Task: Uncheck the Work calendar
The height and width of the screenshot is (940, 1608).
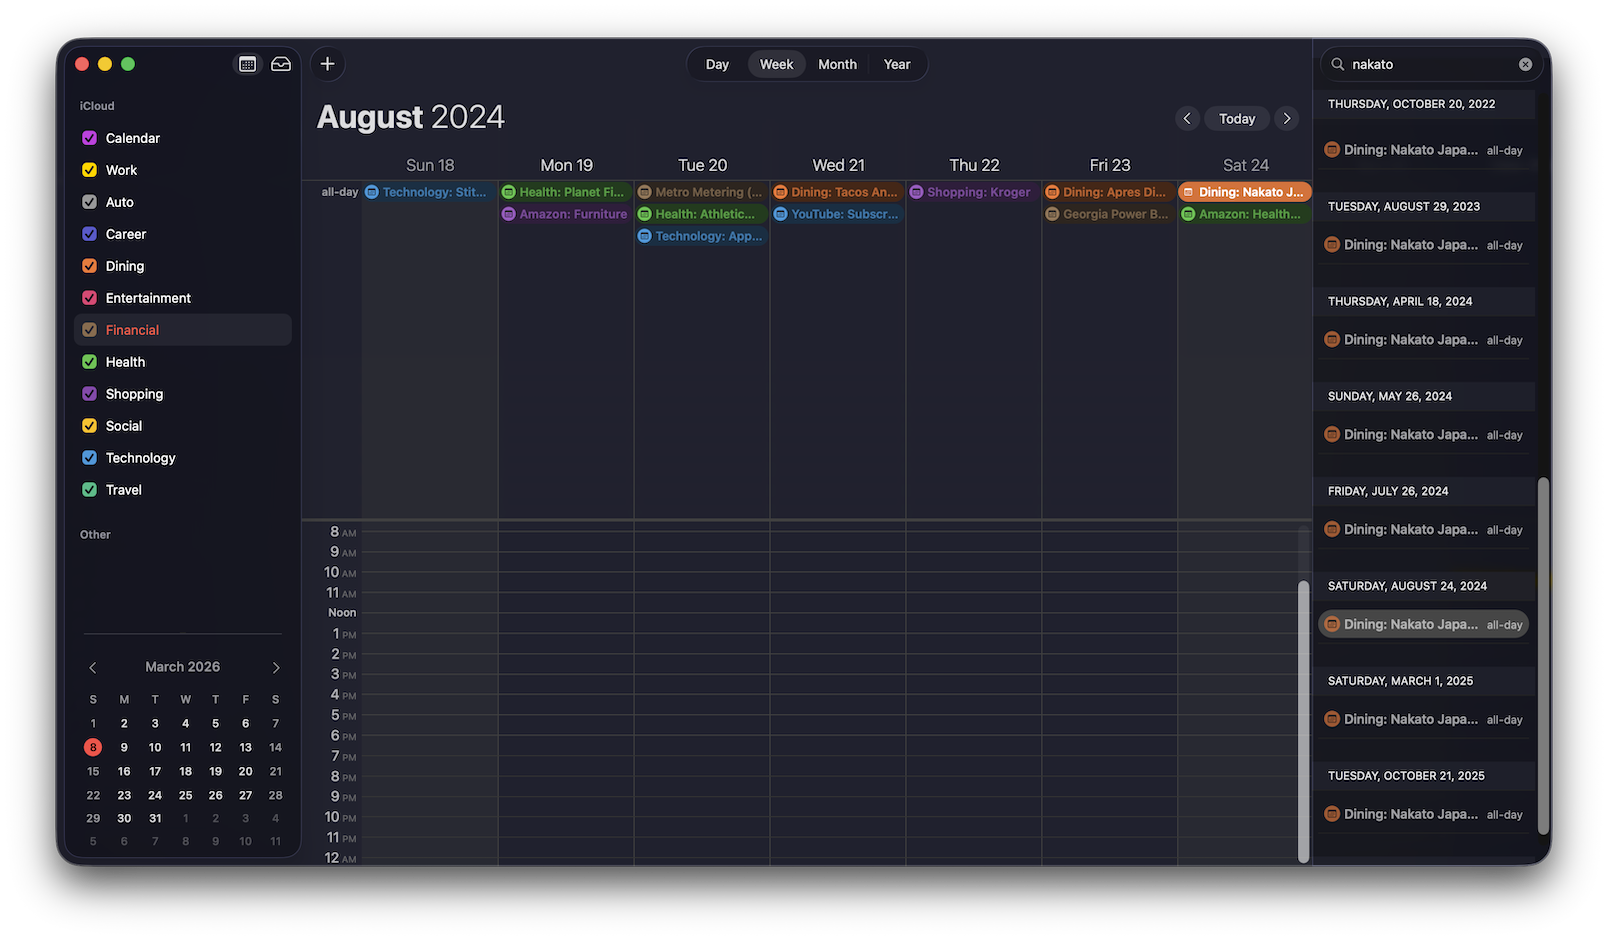Action: [x=89, y=169]
